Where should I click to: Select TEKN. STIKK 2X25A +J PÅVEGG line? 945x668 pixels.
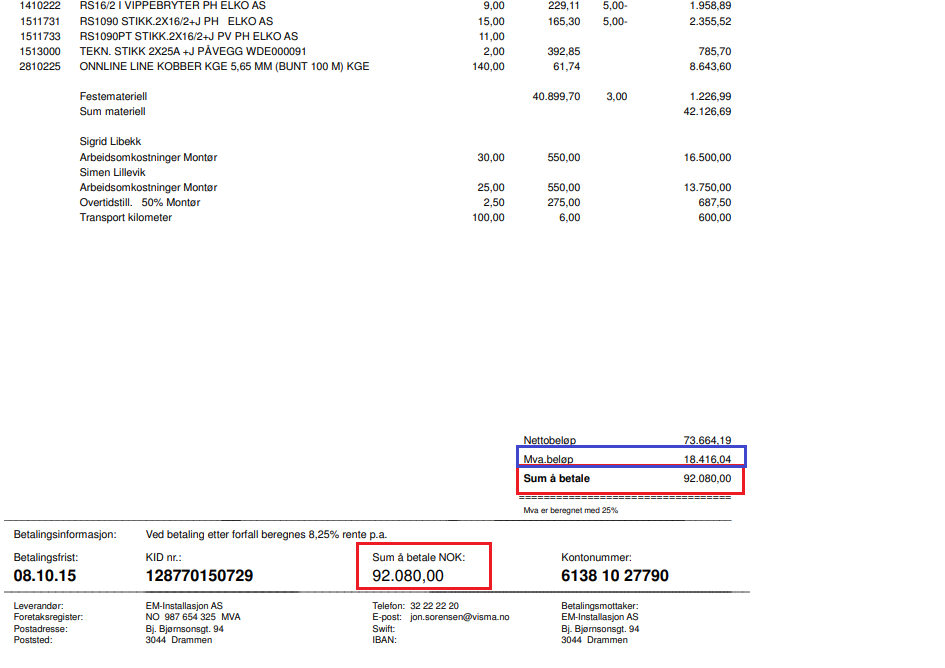tap(193, 51)
